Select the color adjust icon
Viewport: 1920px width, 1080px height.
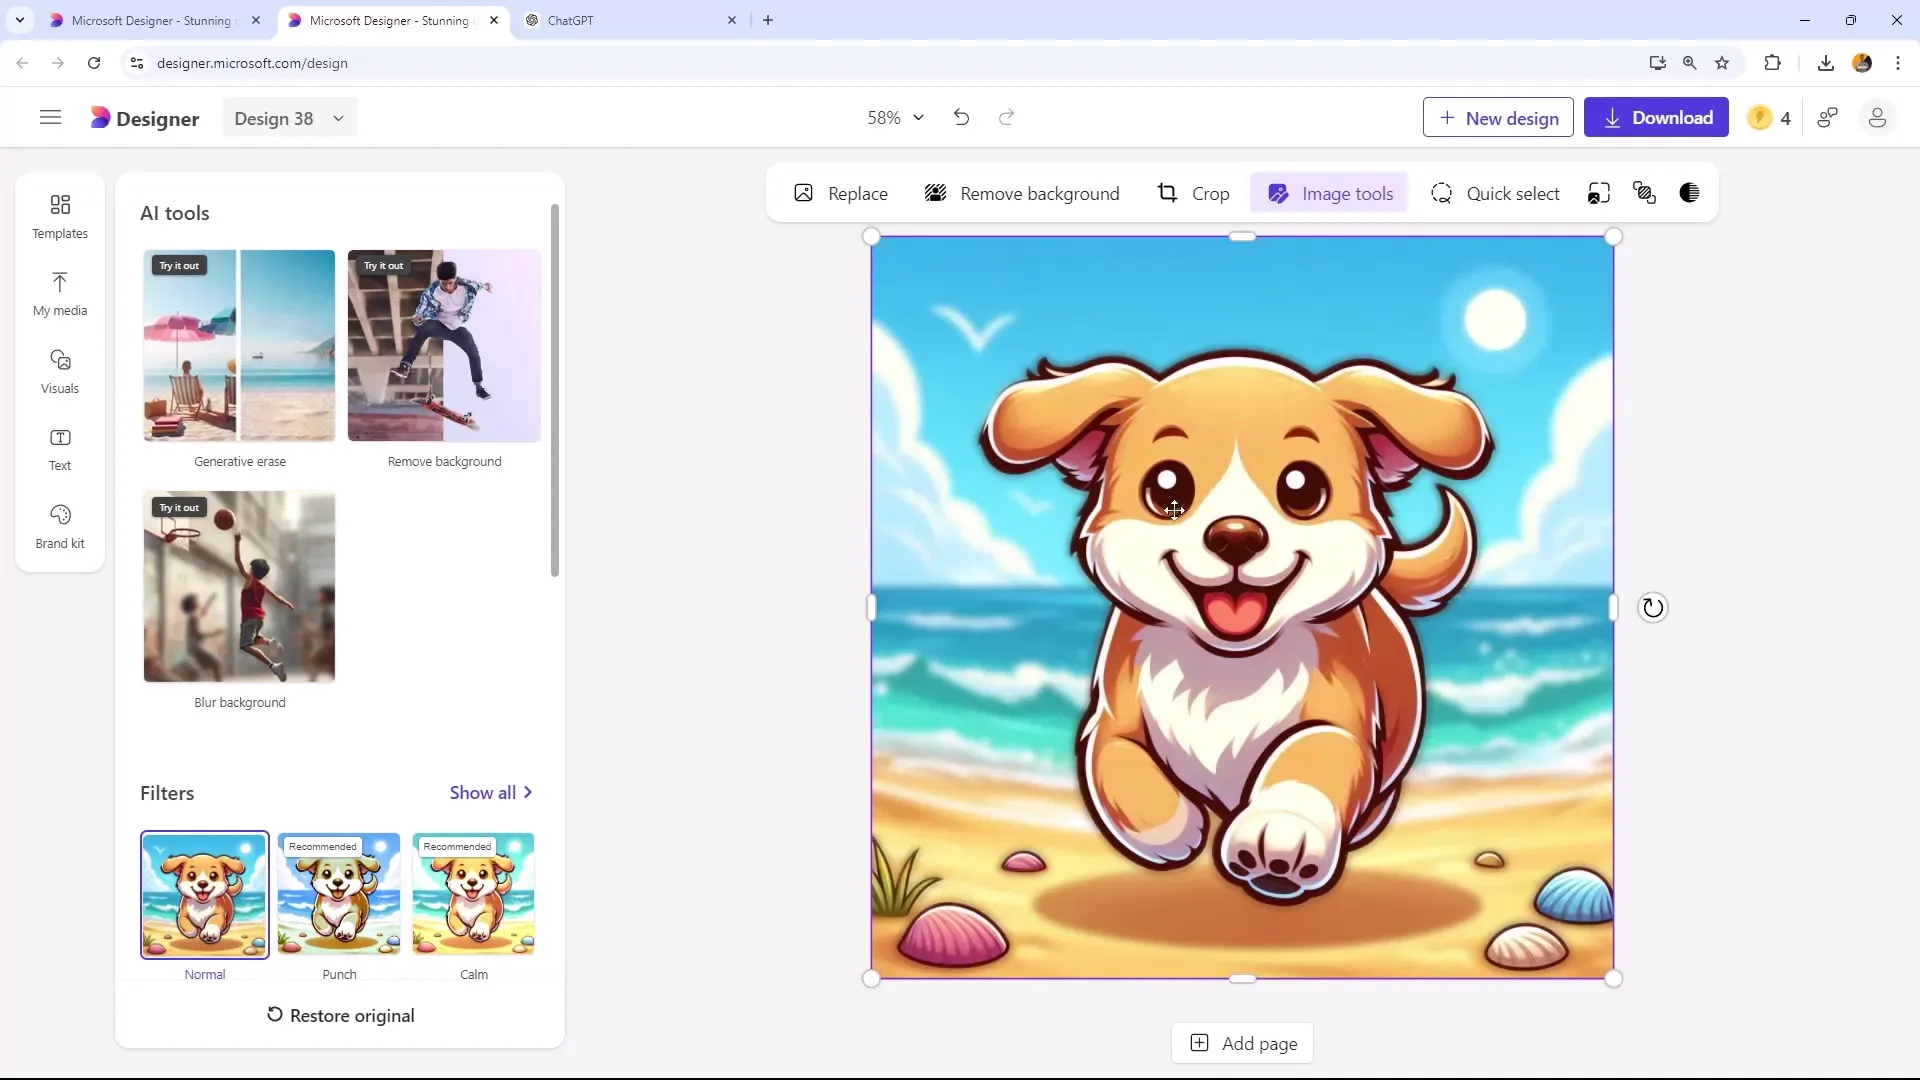(x=1689, y=194)
